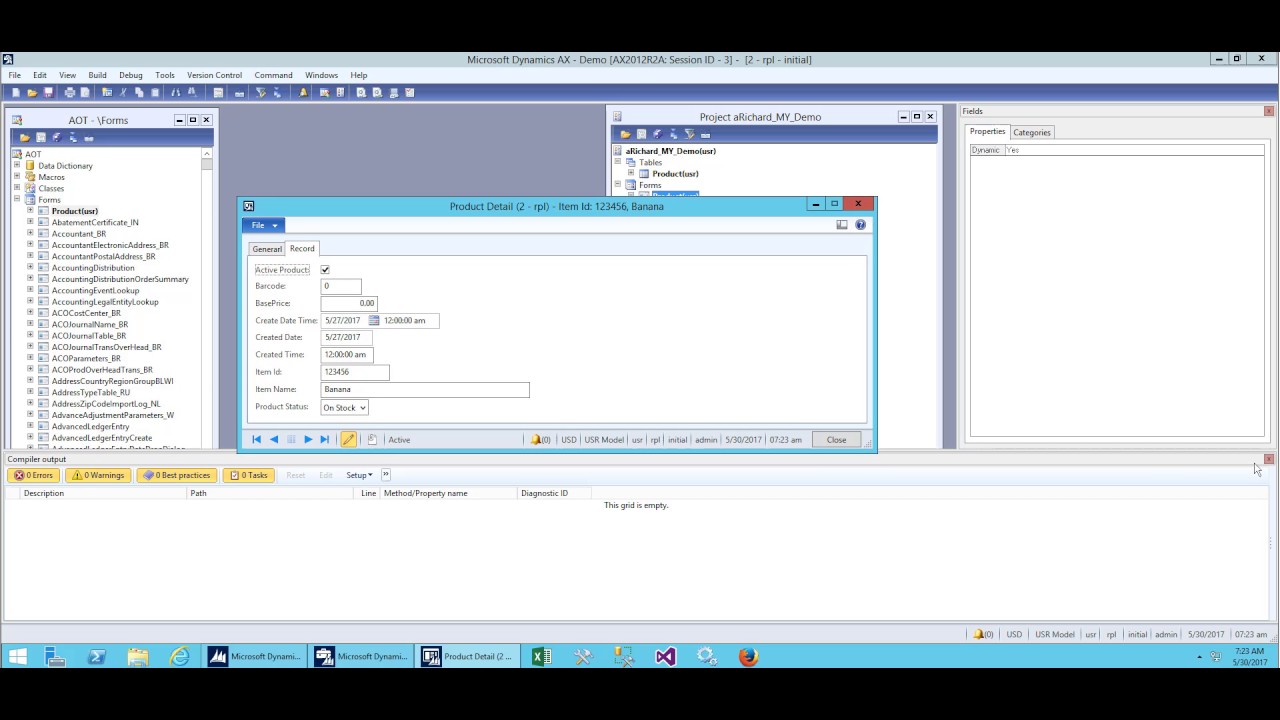Open the Tools menu
The width and height of the screenshot is (1280, 720).
point(165,75)
